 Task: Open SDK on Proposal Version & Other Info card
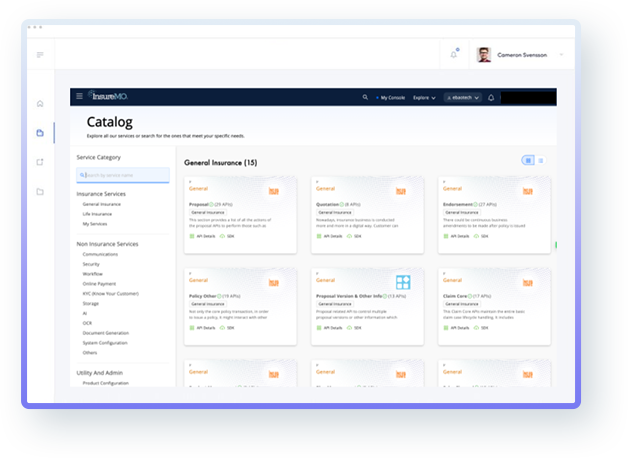pyautogui.click(x=354, y=328)
